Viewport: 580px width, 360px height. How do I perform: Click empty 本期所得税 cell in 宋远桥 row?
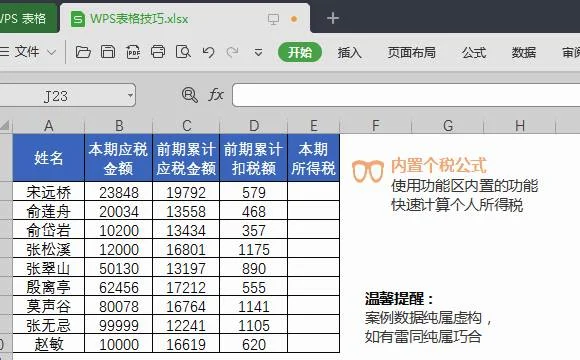(313, 192)
